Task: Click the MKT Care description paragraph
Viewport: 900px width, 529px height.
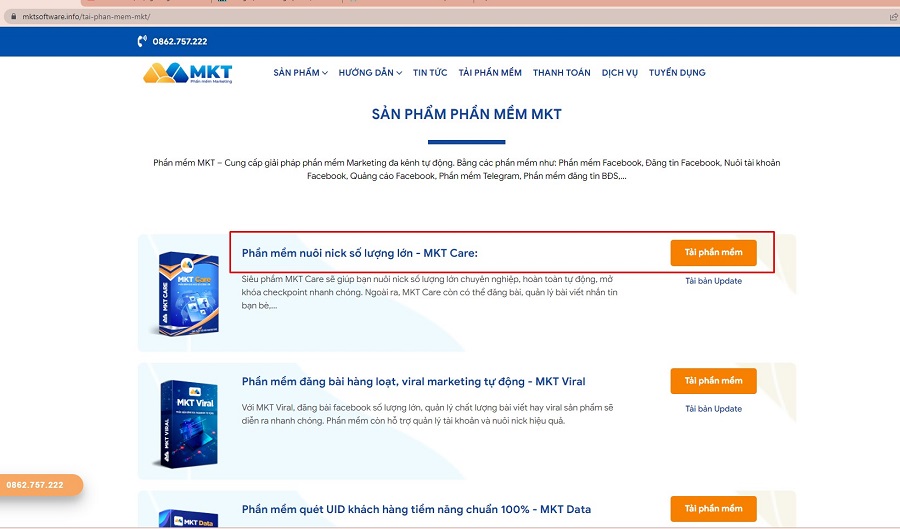Action: click(429, 293)
